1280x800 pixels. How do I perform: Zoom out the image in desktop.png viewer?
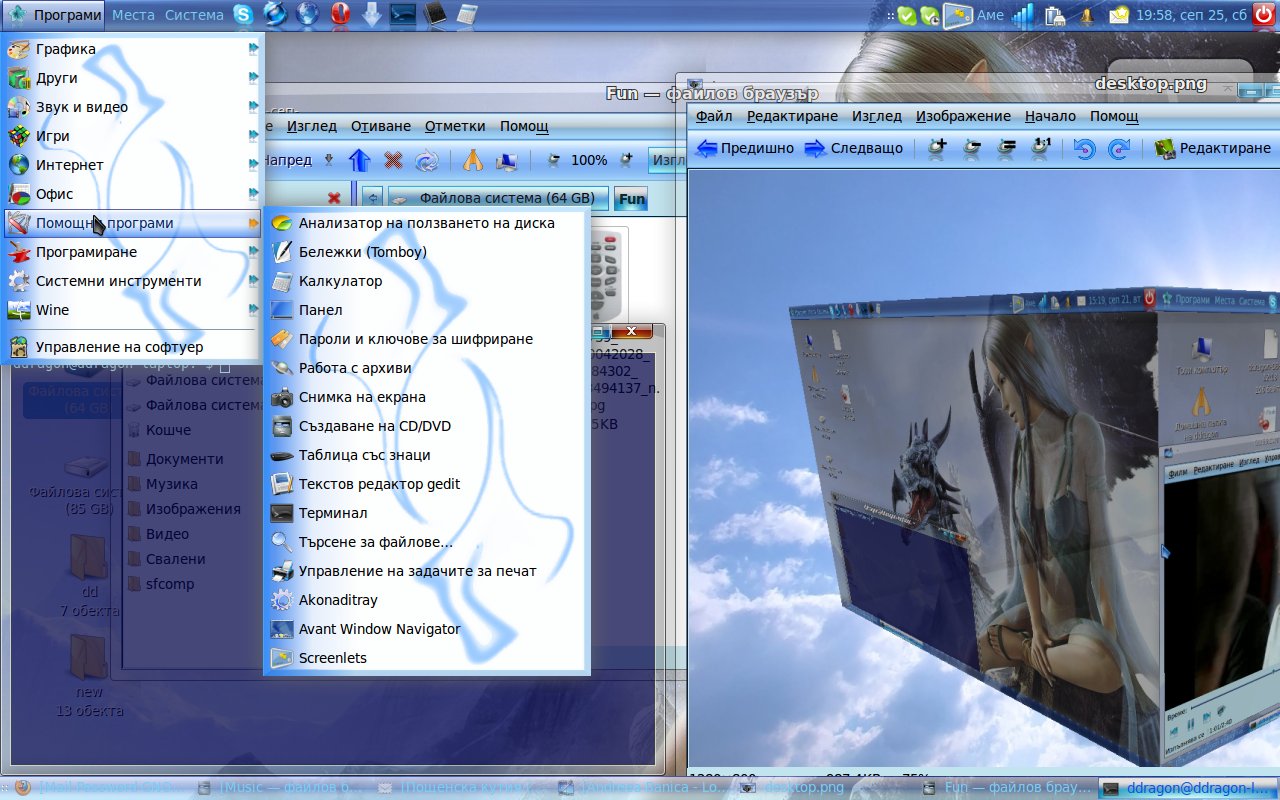pyautogui.click(x=972, y=148)
